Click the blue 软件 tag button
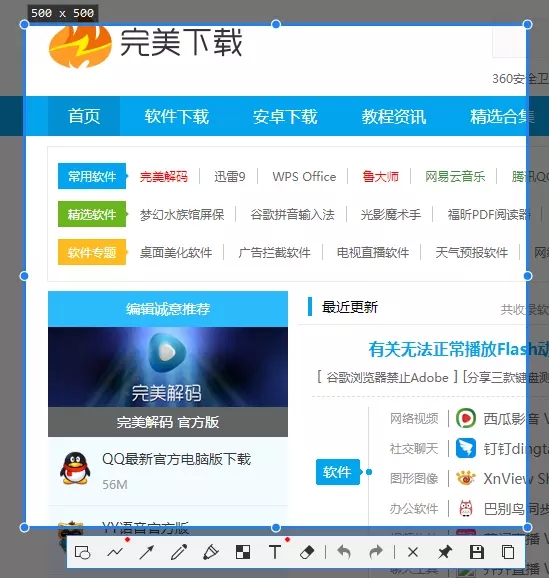This screenshot has width=549, height=578. click(337, 472)
